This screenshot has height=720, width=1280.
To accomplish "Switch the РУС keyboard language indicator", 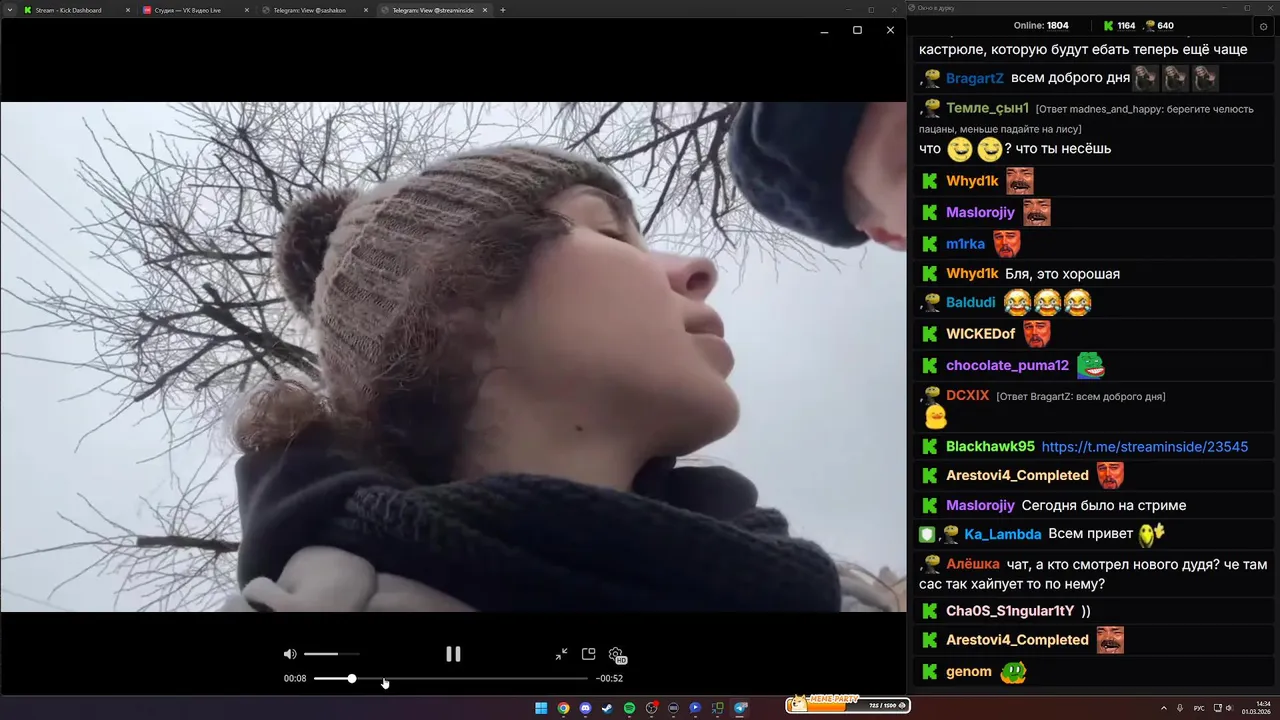I will point(1199,708).
